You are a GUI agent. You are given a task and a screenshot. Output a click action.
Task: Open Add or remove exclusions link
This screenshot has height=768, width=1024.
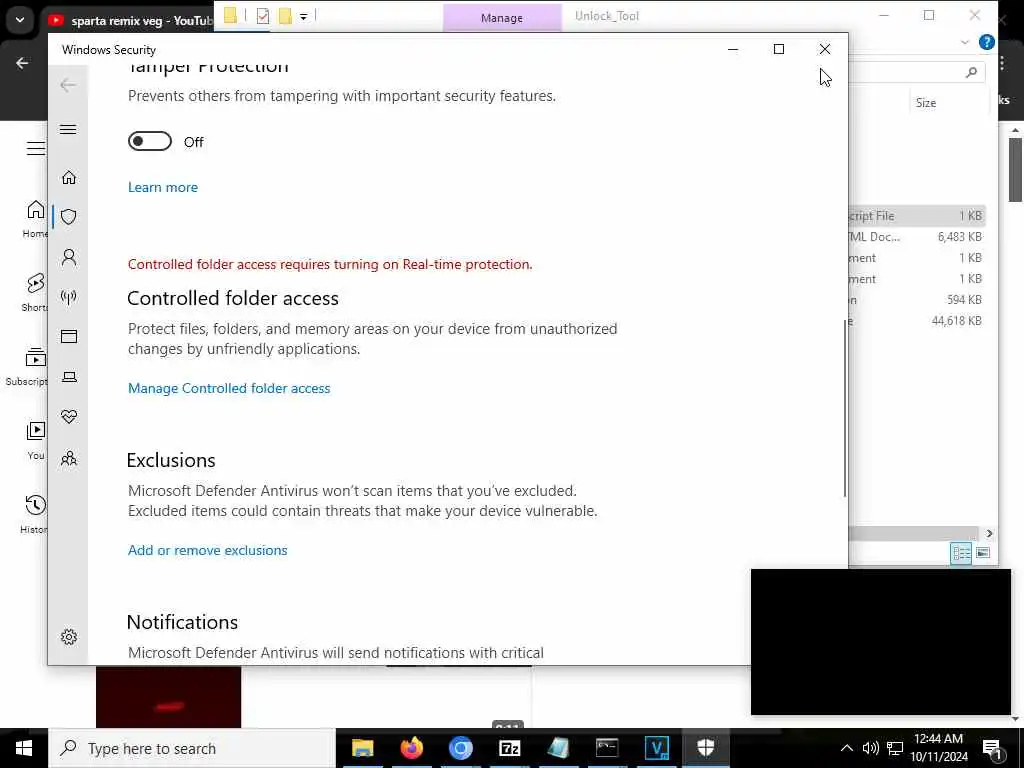click(x=208, y=550)
